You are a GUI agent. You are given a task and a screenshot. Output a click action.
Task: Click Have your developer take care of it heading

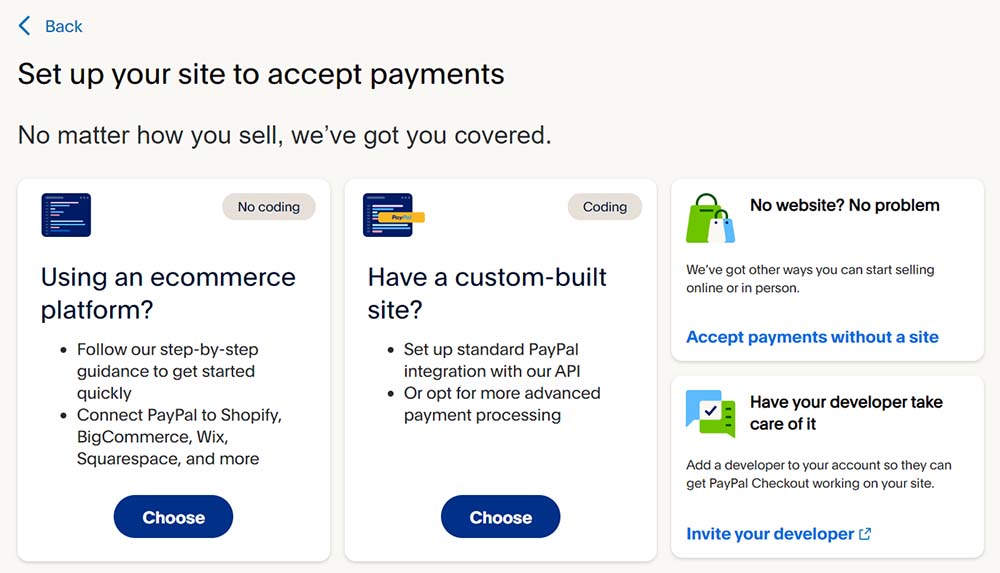tap(846, 413)
